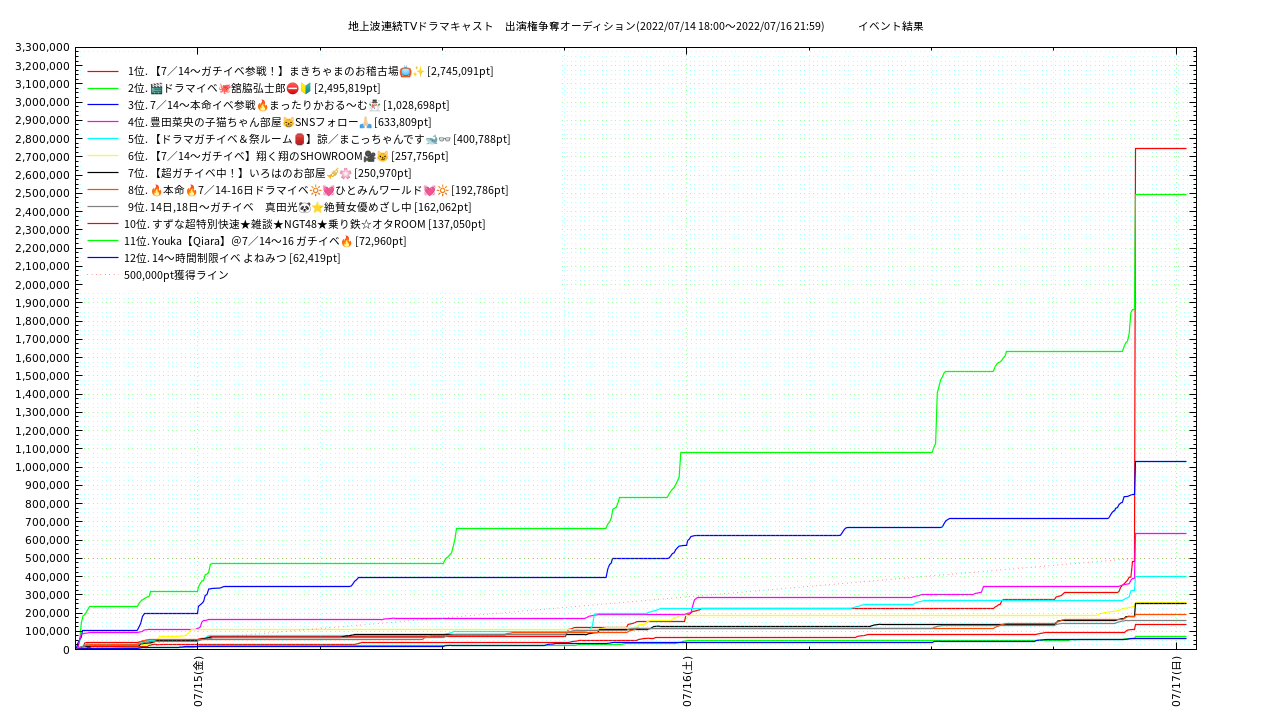Select legend entry 5位 諒／まこっちゃんです
The width and height of the screenshot is (1280, 720).
coord(318,139)
